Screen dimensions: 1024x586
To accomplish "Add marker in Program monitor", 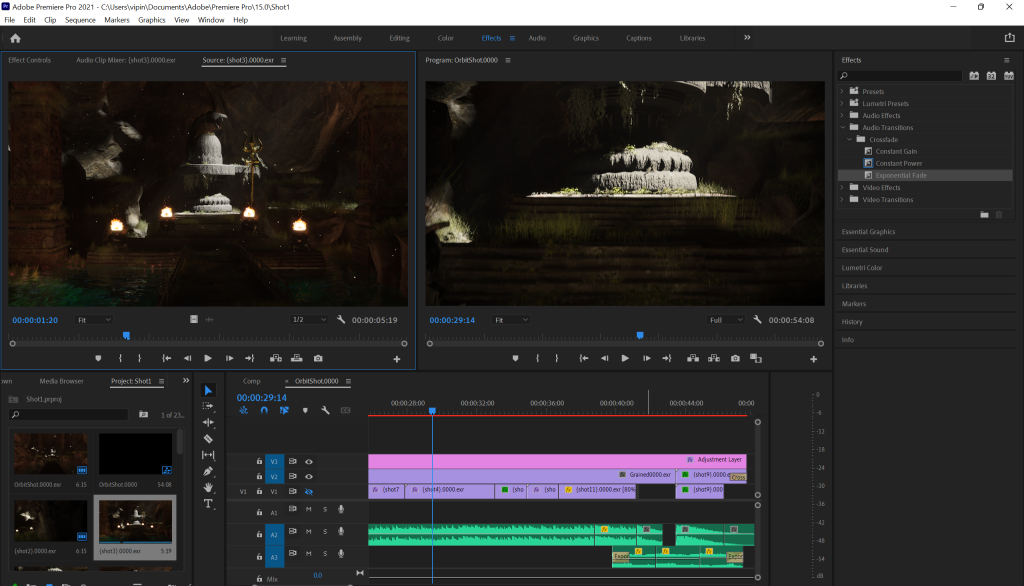I will click(515, 359).
